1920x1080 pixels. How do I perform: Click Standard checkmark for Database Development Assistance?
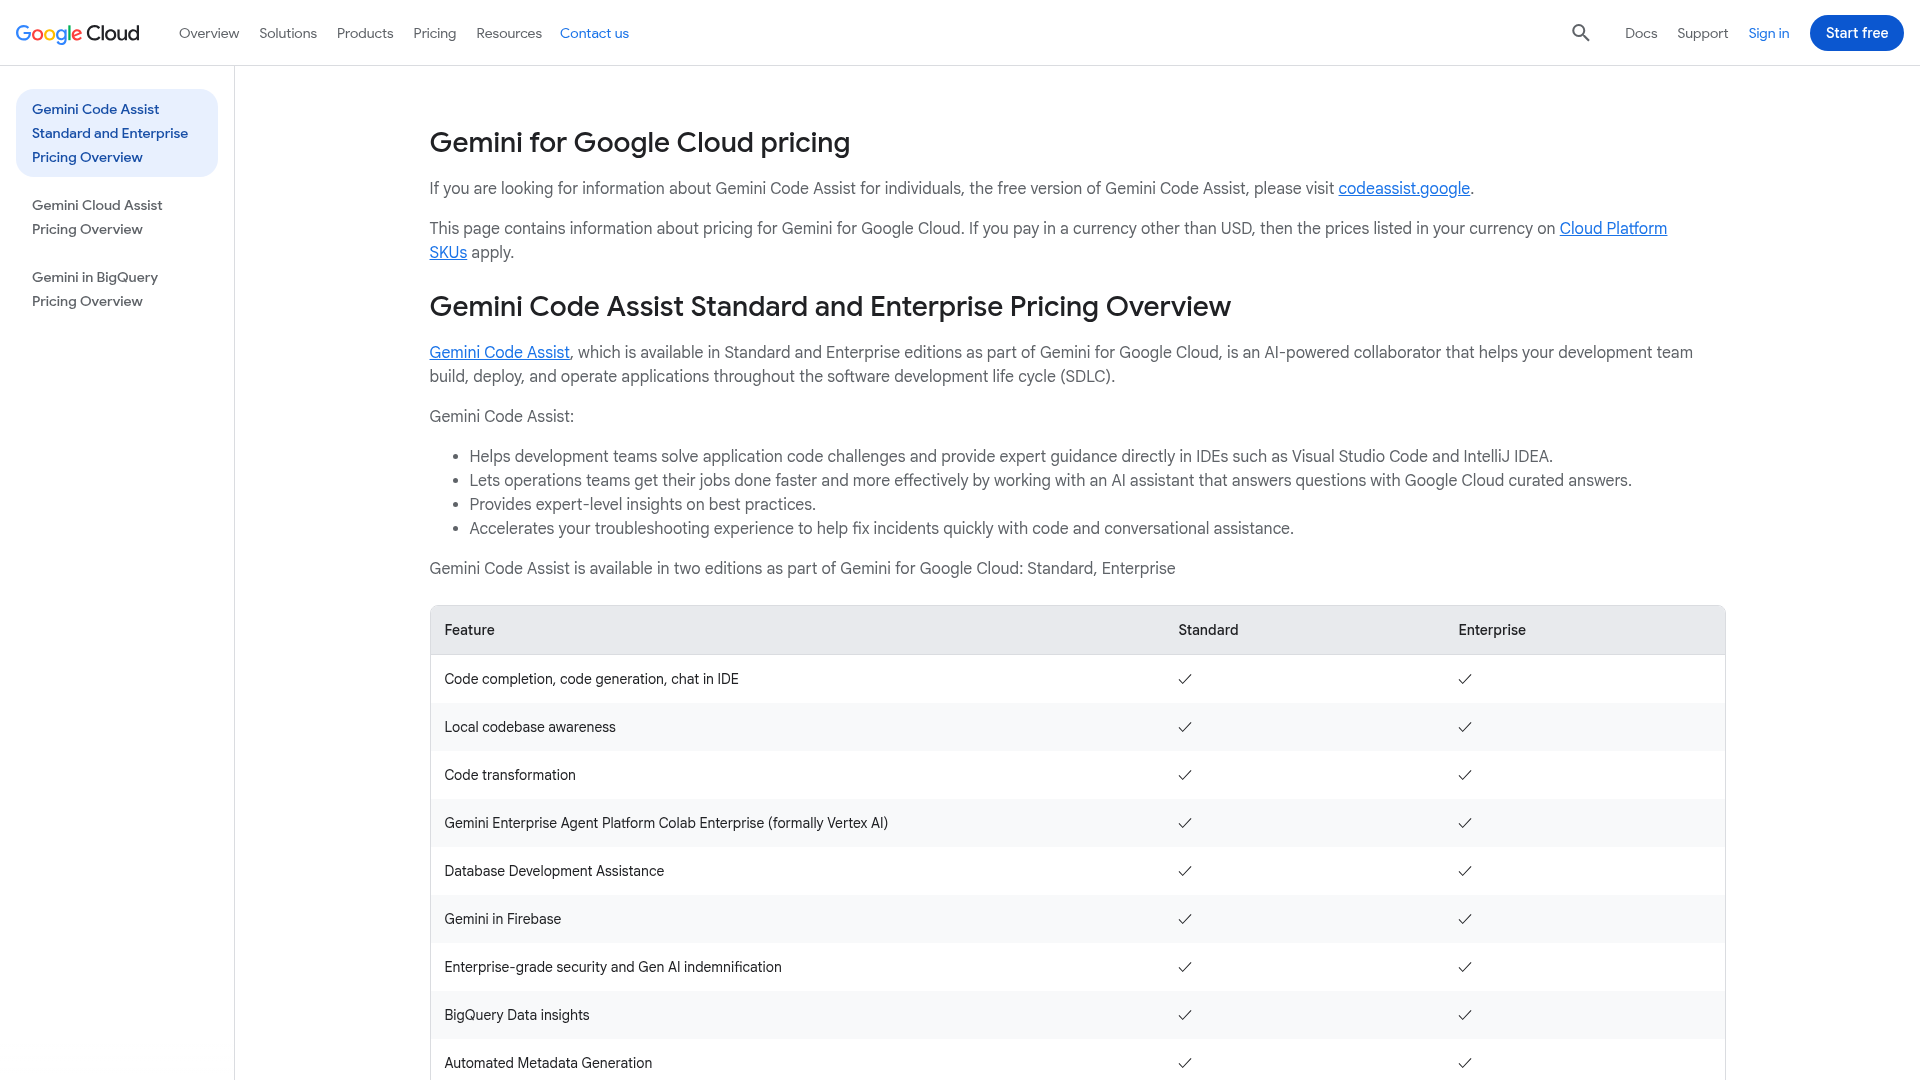pyautogui.click(x=1185, y=871)
